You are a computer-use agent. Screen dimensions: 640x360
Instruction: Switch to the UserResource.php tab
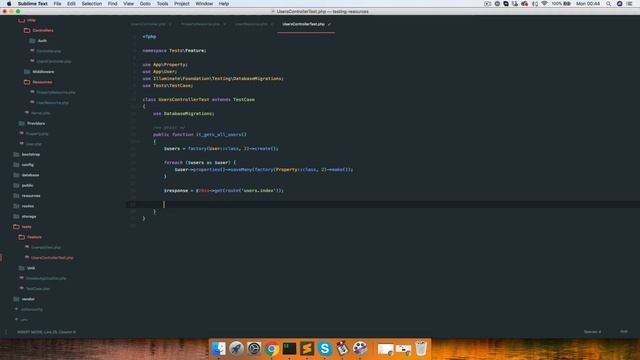251,24
